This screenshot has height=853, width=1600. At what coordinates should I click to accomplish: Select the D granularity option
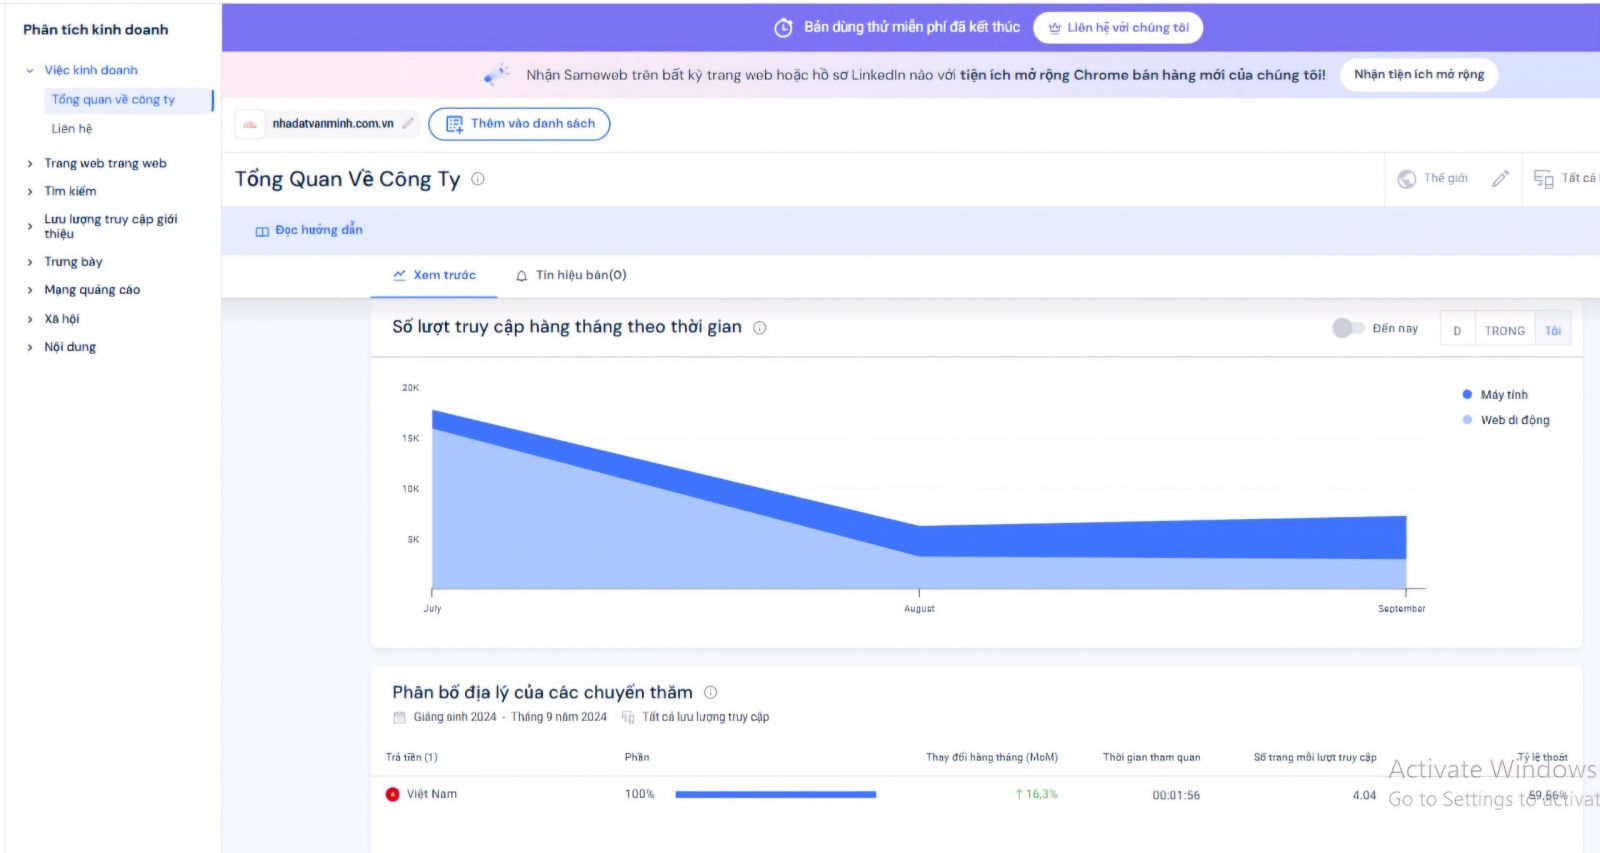pyautogui.click(x=1457, y=330)
